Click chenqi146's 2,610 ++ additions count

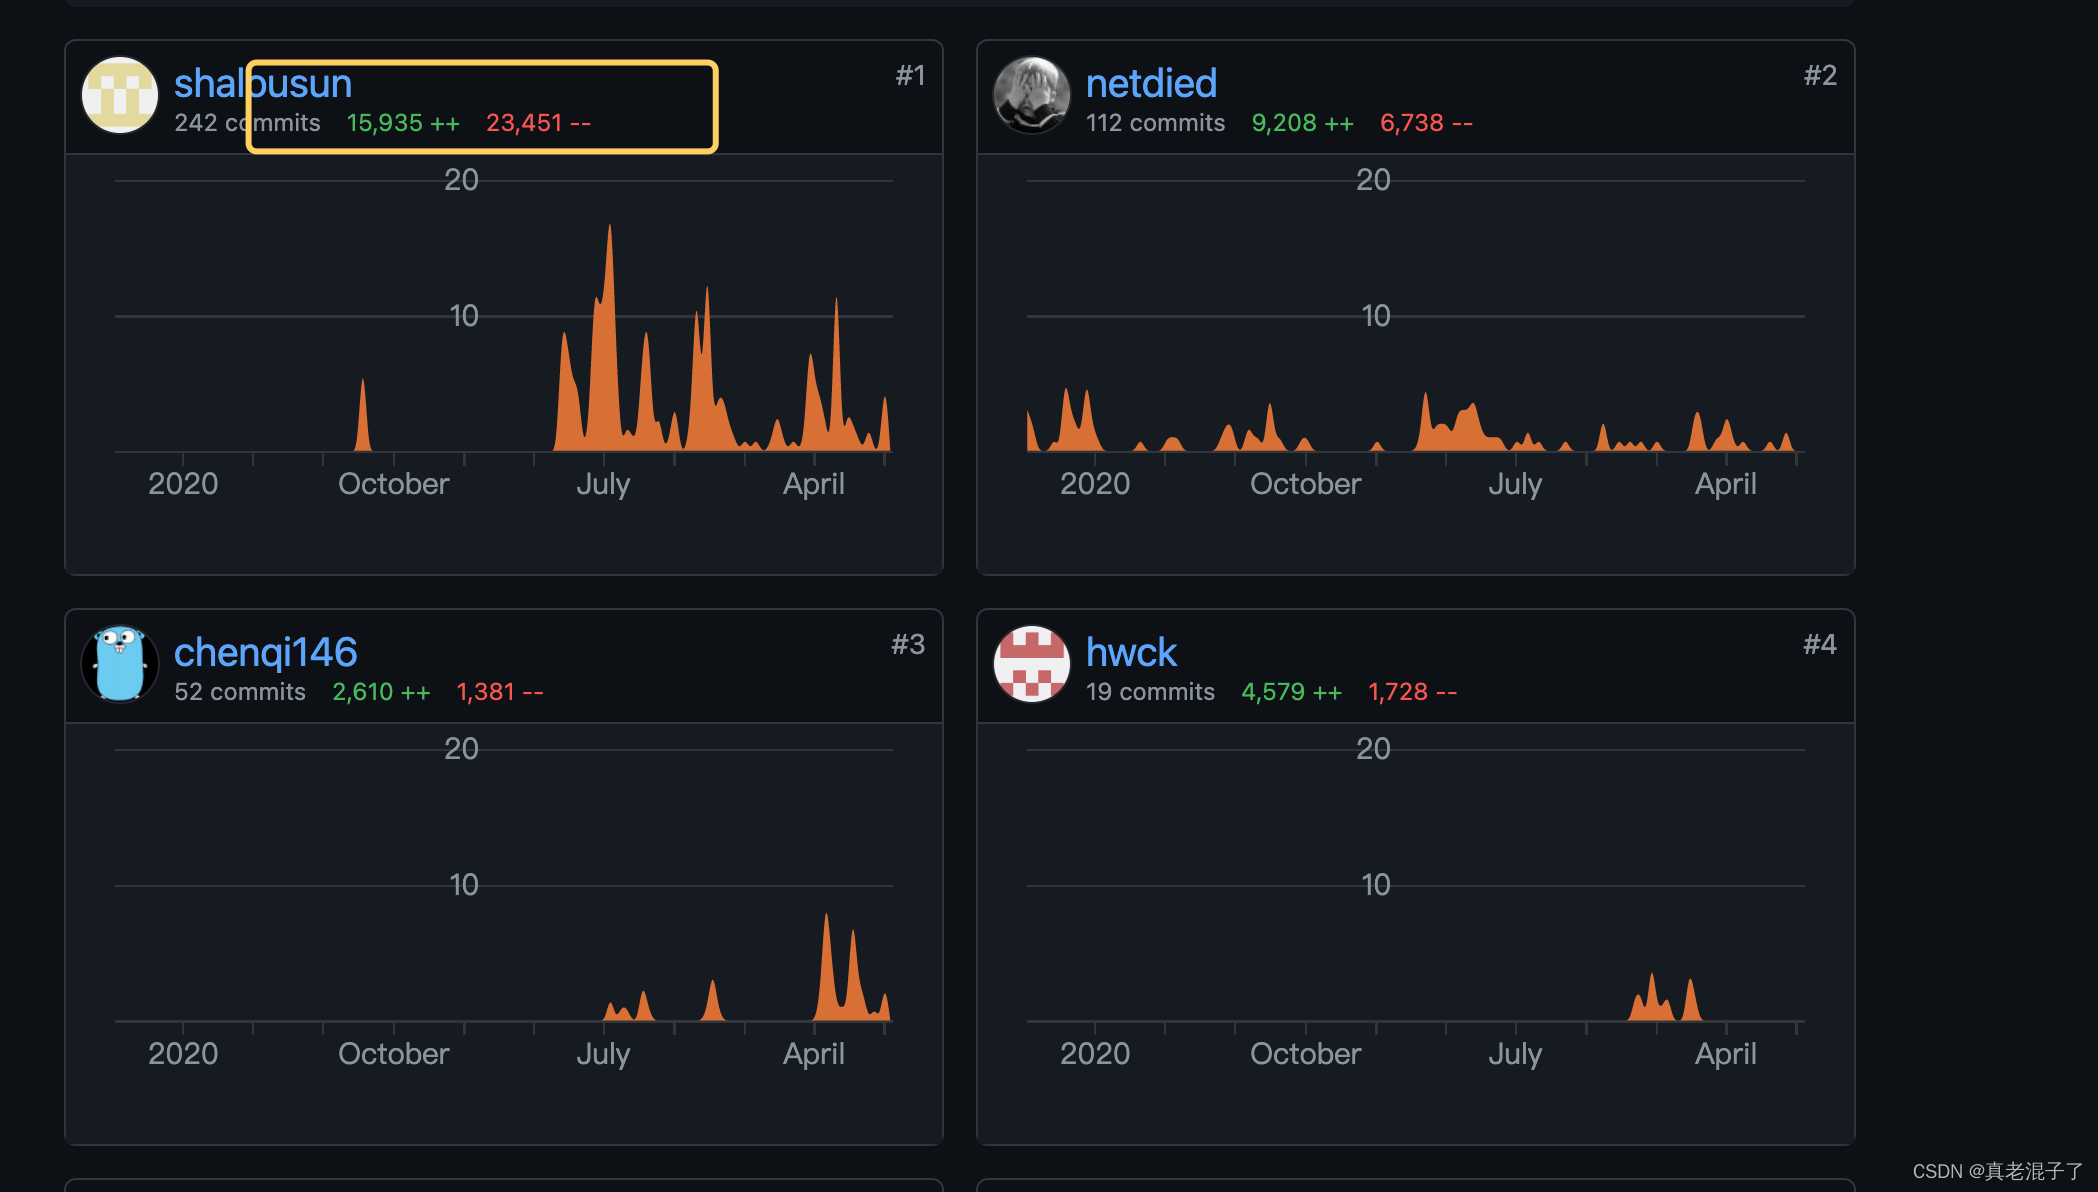point(381,692)
